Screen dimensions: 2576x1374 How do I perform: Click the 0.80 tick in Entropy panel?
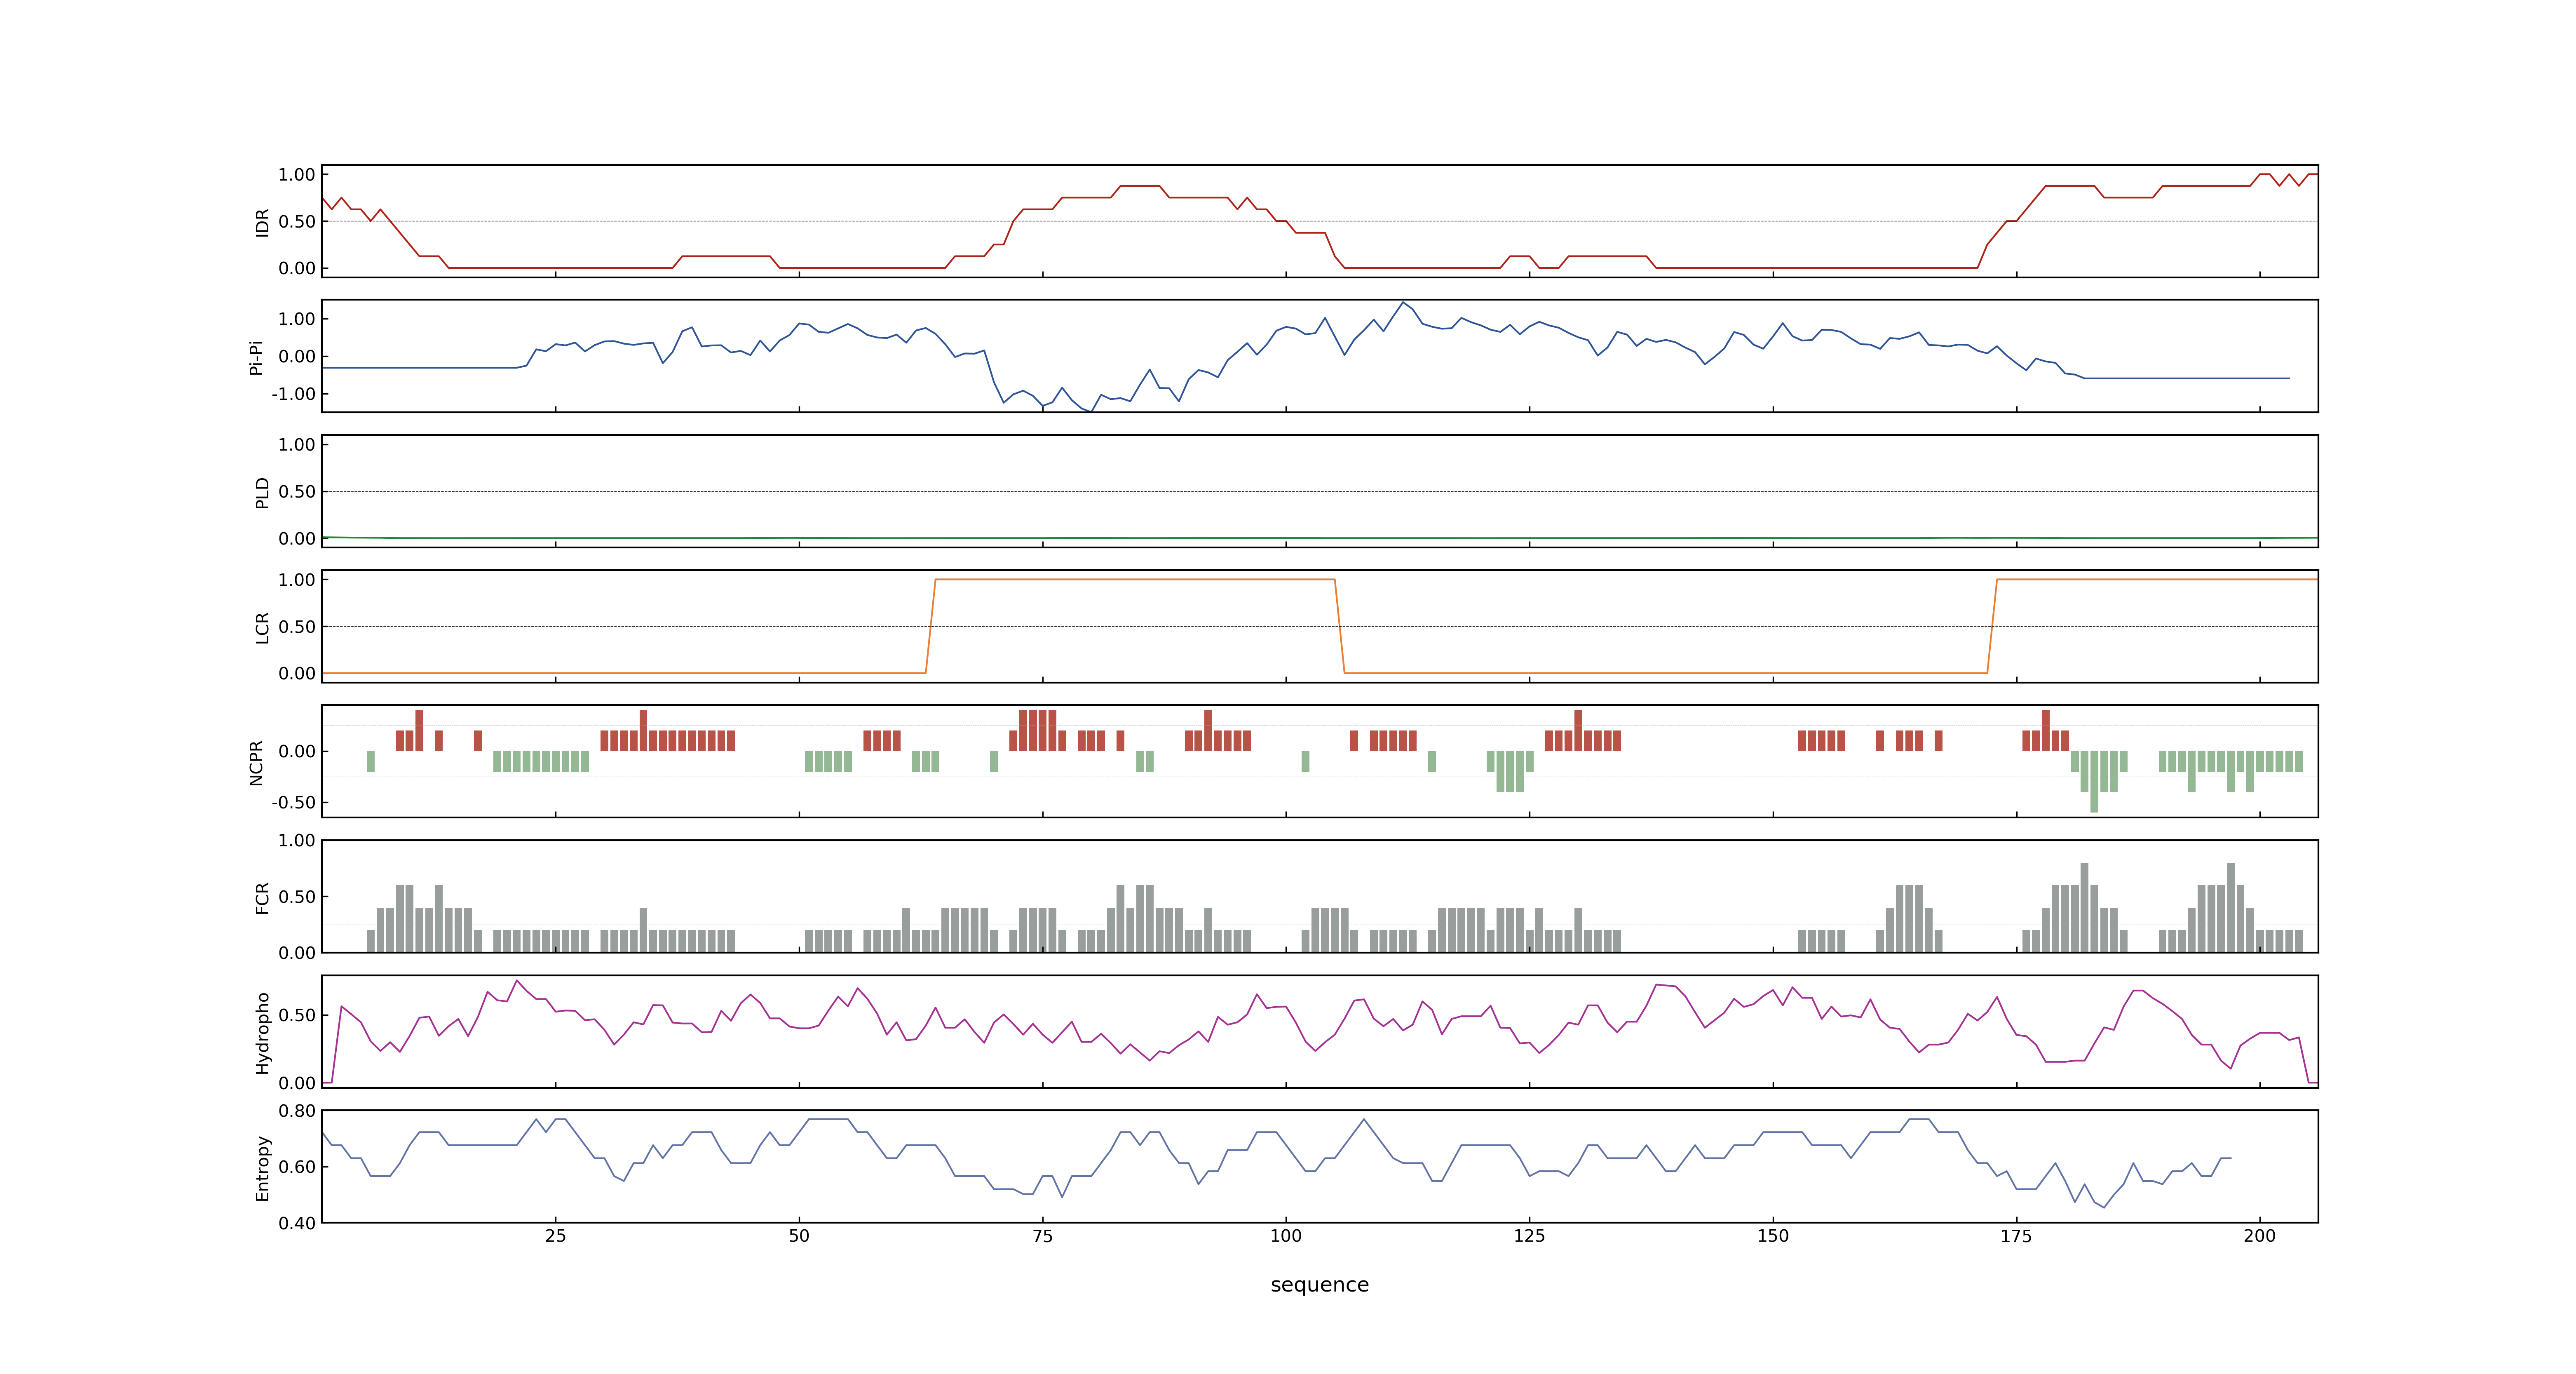(297, 1110)
